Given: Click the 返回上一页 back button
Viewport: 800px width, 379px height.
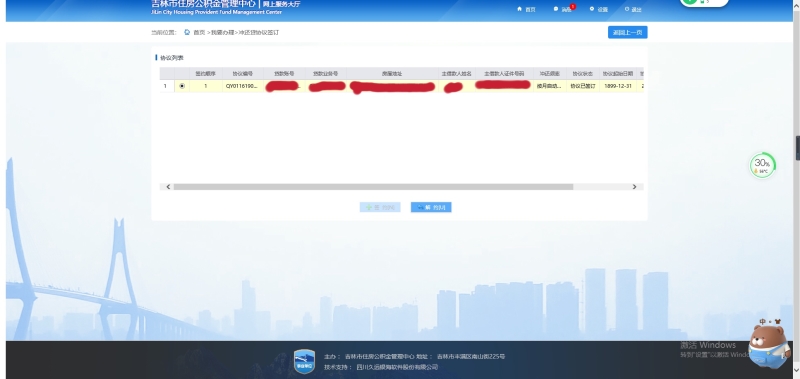Looking at the screenshot, I should pyautogui.click(x=628, y=32).
